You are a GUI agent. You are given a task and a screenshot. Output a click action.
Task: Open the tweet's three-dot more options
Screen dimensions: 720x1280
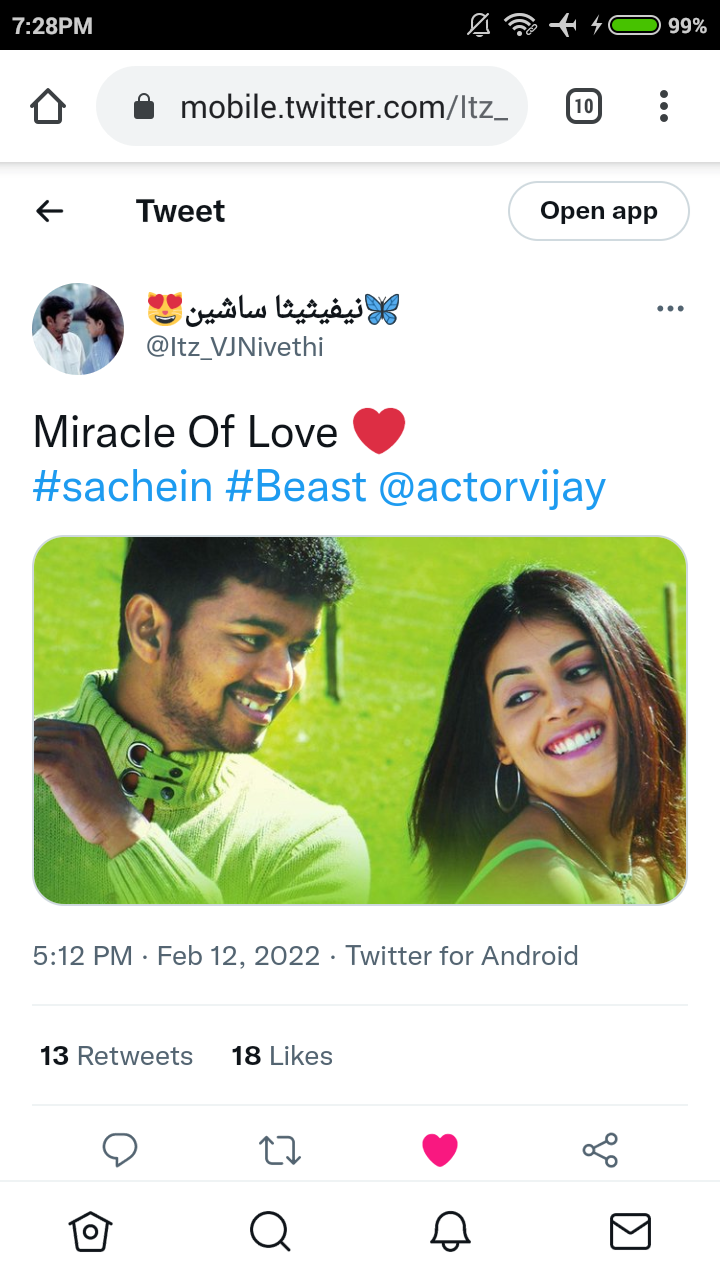[670, 309]
